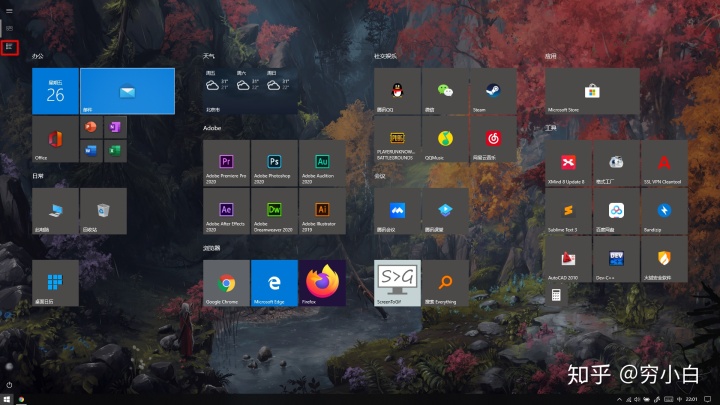Show hidden tray icons chevron
Screen dimensions: 720x405
click(x=619, y=399)
